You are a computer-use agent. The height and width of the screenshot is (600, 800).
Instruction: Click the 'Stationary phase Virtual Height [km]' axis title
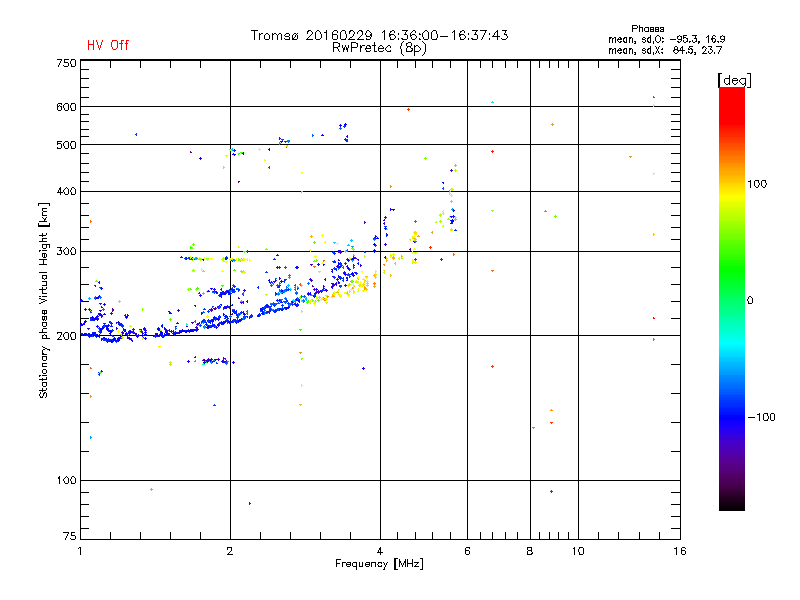pos(44,300)
